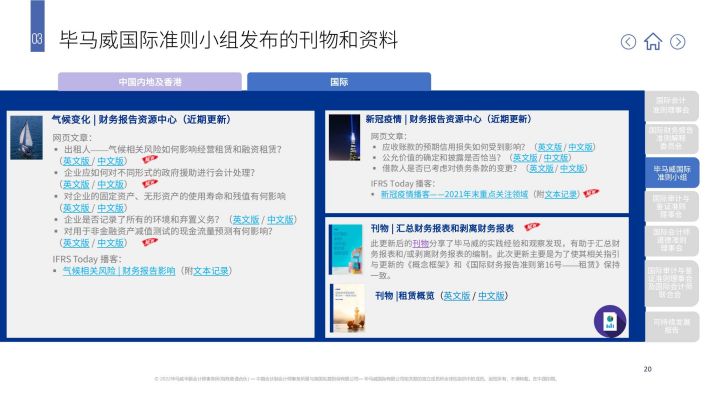Click the sailboat thumbnail image

[26, 137]
